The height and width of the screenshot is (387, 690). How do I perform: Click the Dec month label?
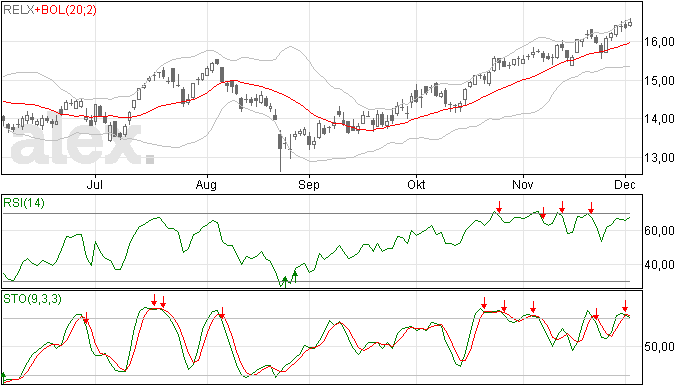click(x=625, y=184)
